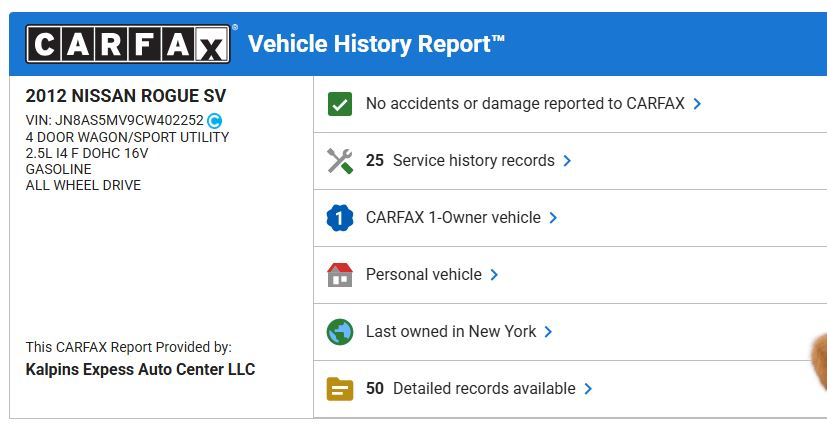Expand the Detailed records available chevron

(x=588, y=389)
